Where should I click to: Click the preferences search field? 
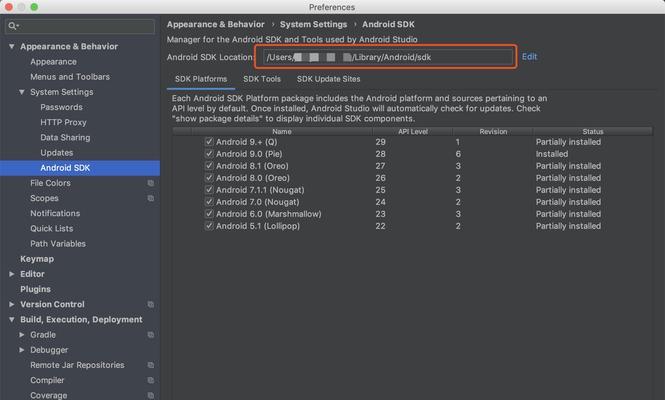pyautogui.click(x=80, y=26)
